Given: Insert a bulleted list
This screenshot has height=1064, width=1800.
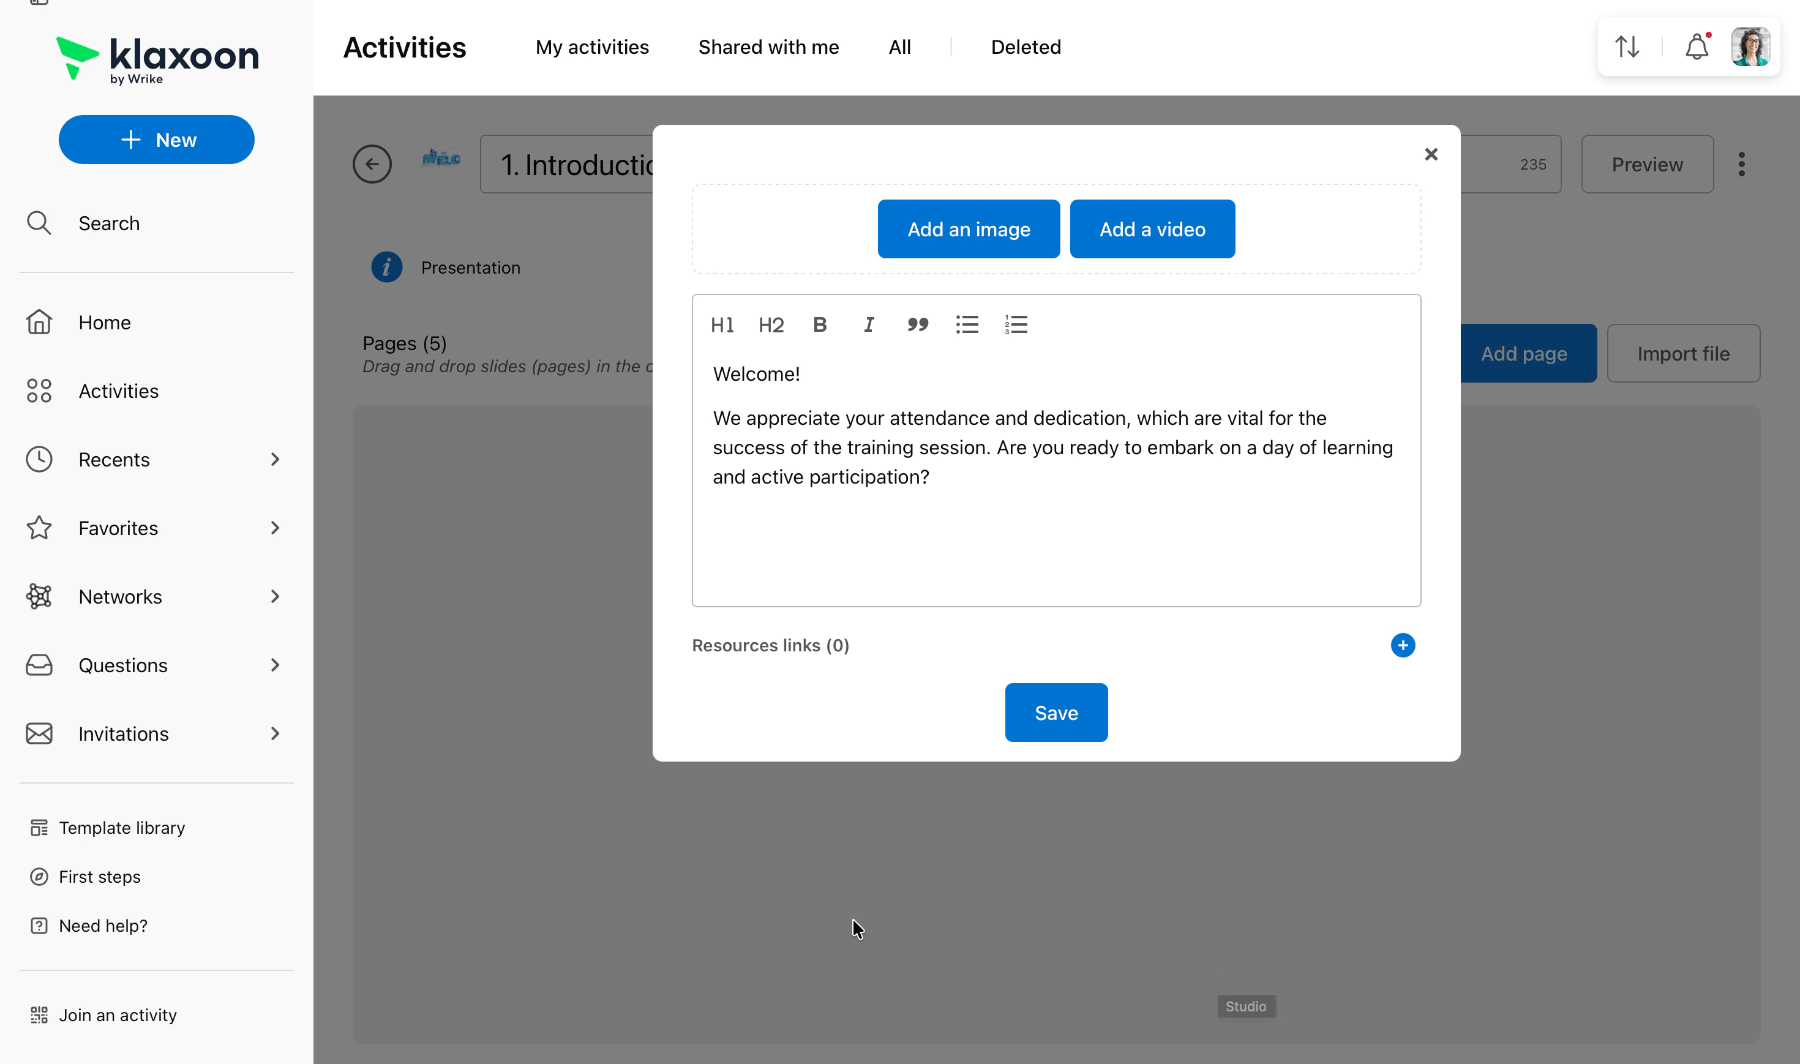Looking at the screenshot, I should click(x=967, y=325).
